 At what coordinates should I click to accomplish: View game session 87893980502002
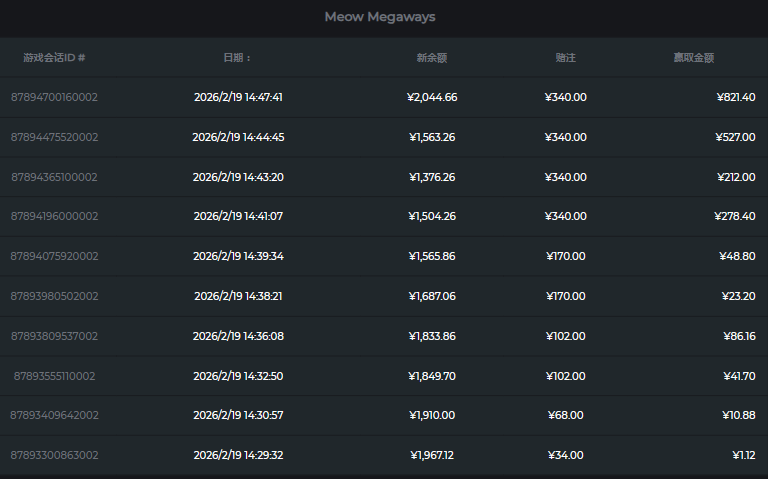[x=54, y=296]
